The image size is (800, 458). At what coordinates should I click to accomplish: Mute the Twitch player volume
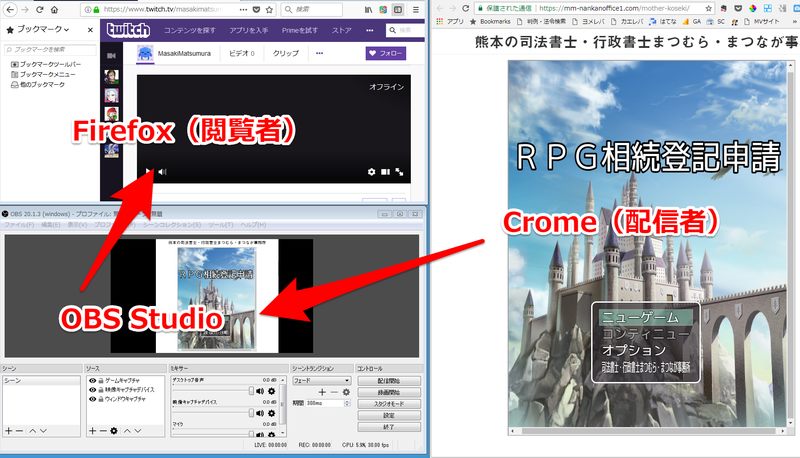point(162,172)
